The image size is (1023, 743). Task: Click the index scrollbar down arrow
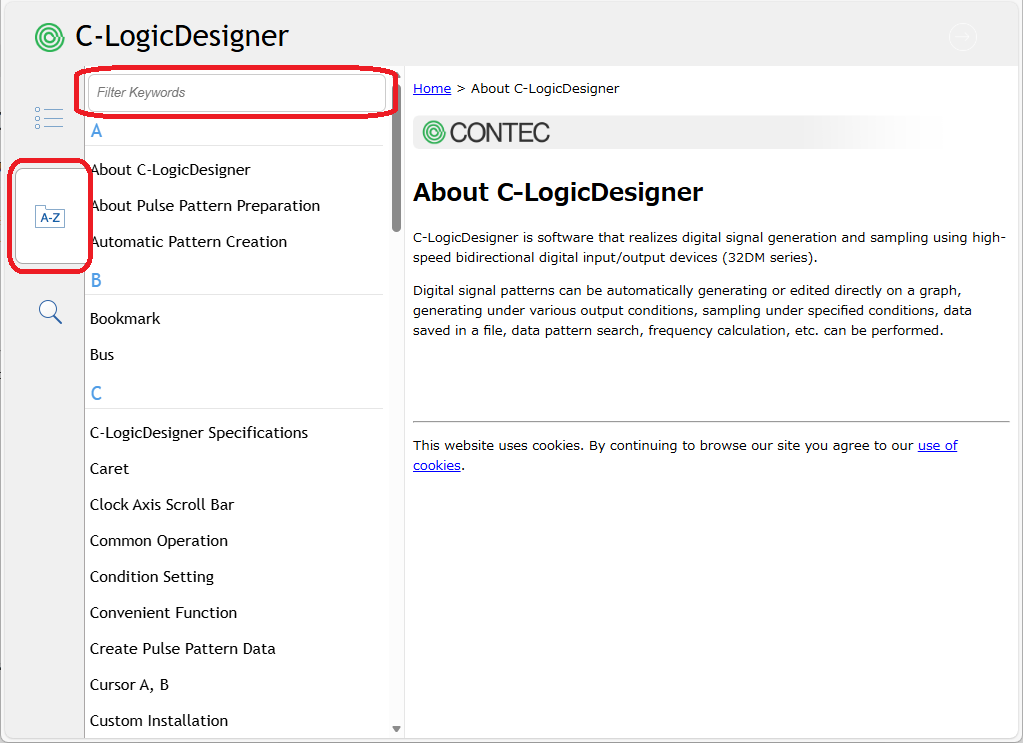pyautogui.click(x=396, y=729)
